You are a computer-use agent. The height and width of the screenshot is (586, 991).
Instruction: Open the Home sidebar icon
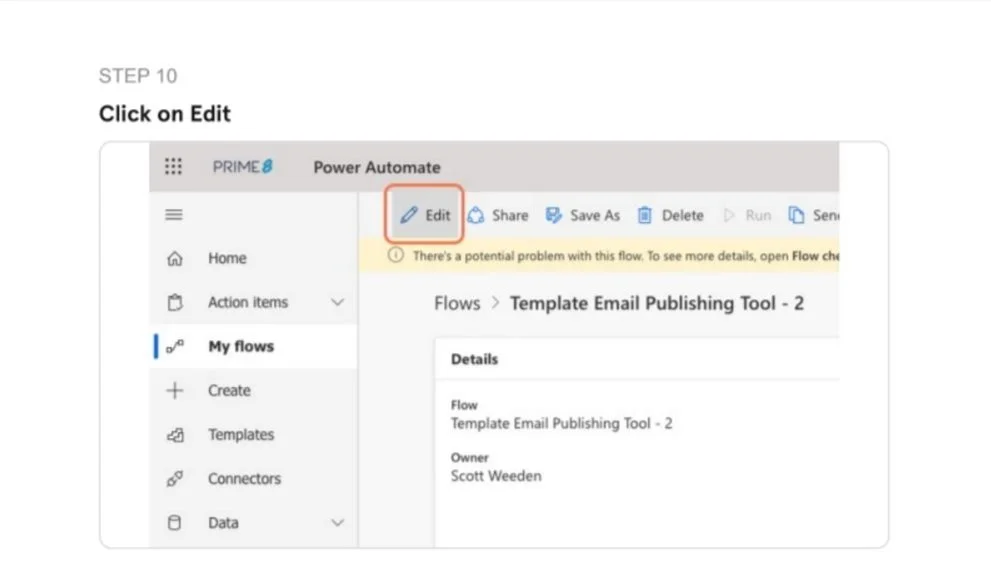click(175, 258)
